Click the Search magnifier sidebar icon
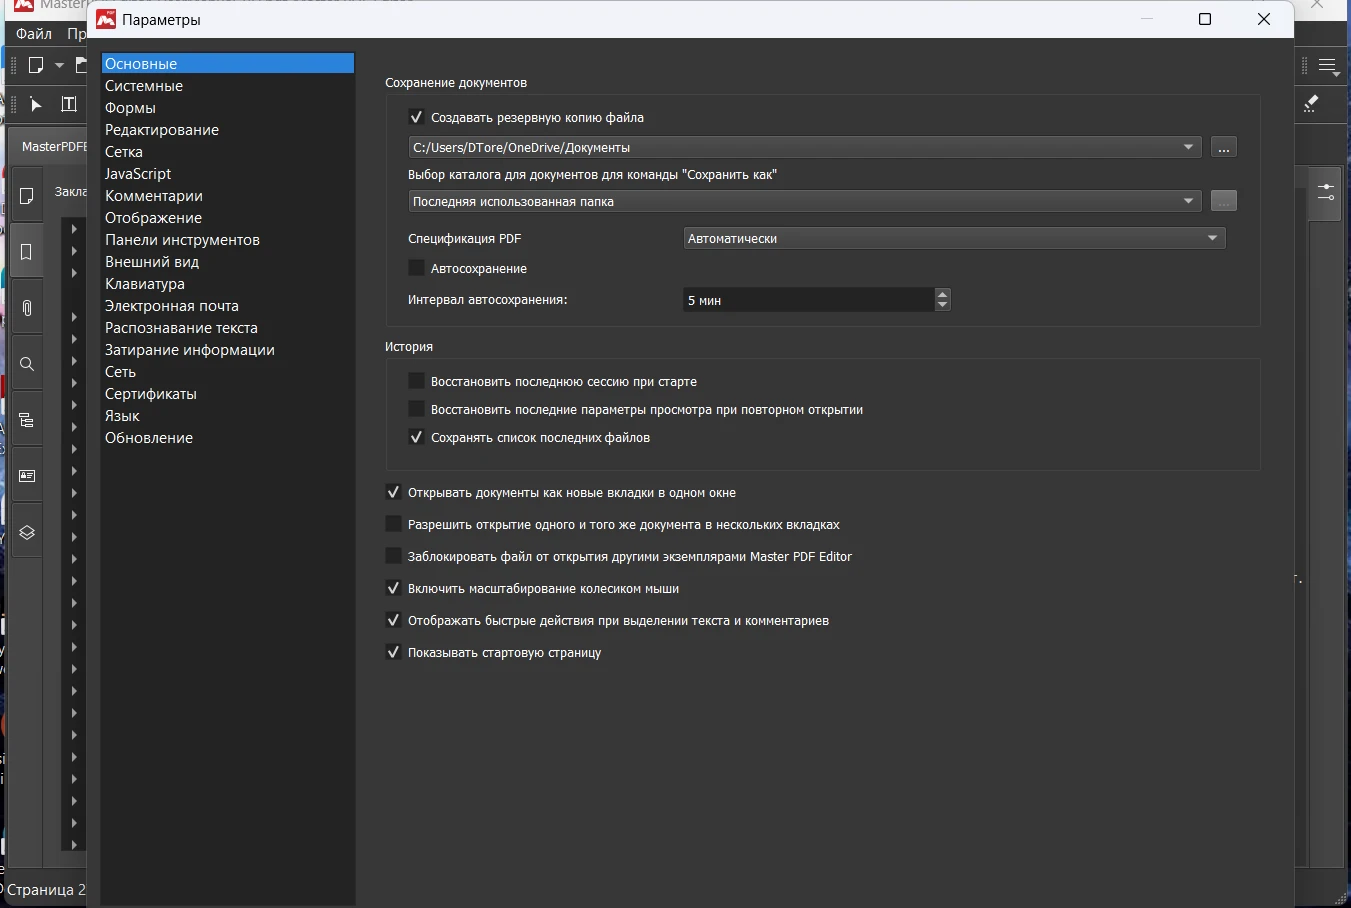 coord(26,364)
